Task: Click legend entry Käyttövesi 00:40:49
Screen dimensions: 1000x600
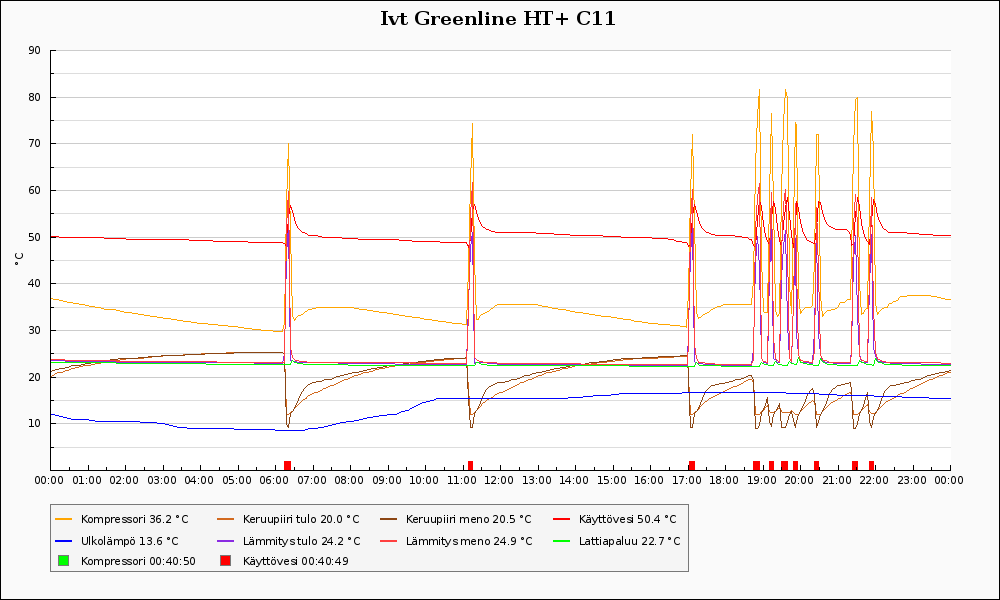Action: tap(296, 561)
